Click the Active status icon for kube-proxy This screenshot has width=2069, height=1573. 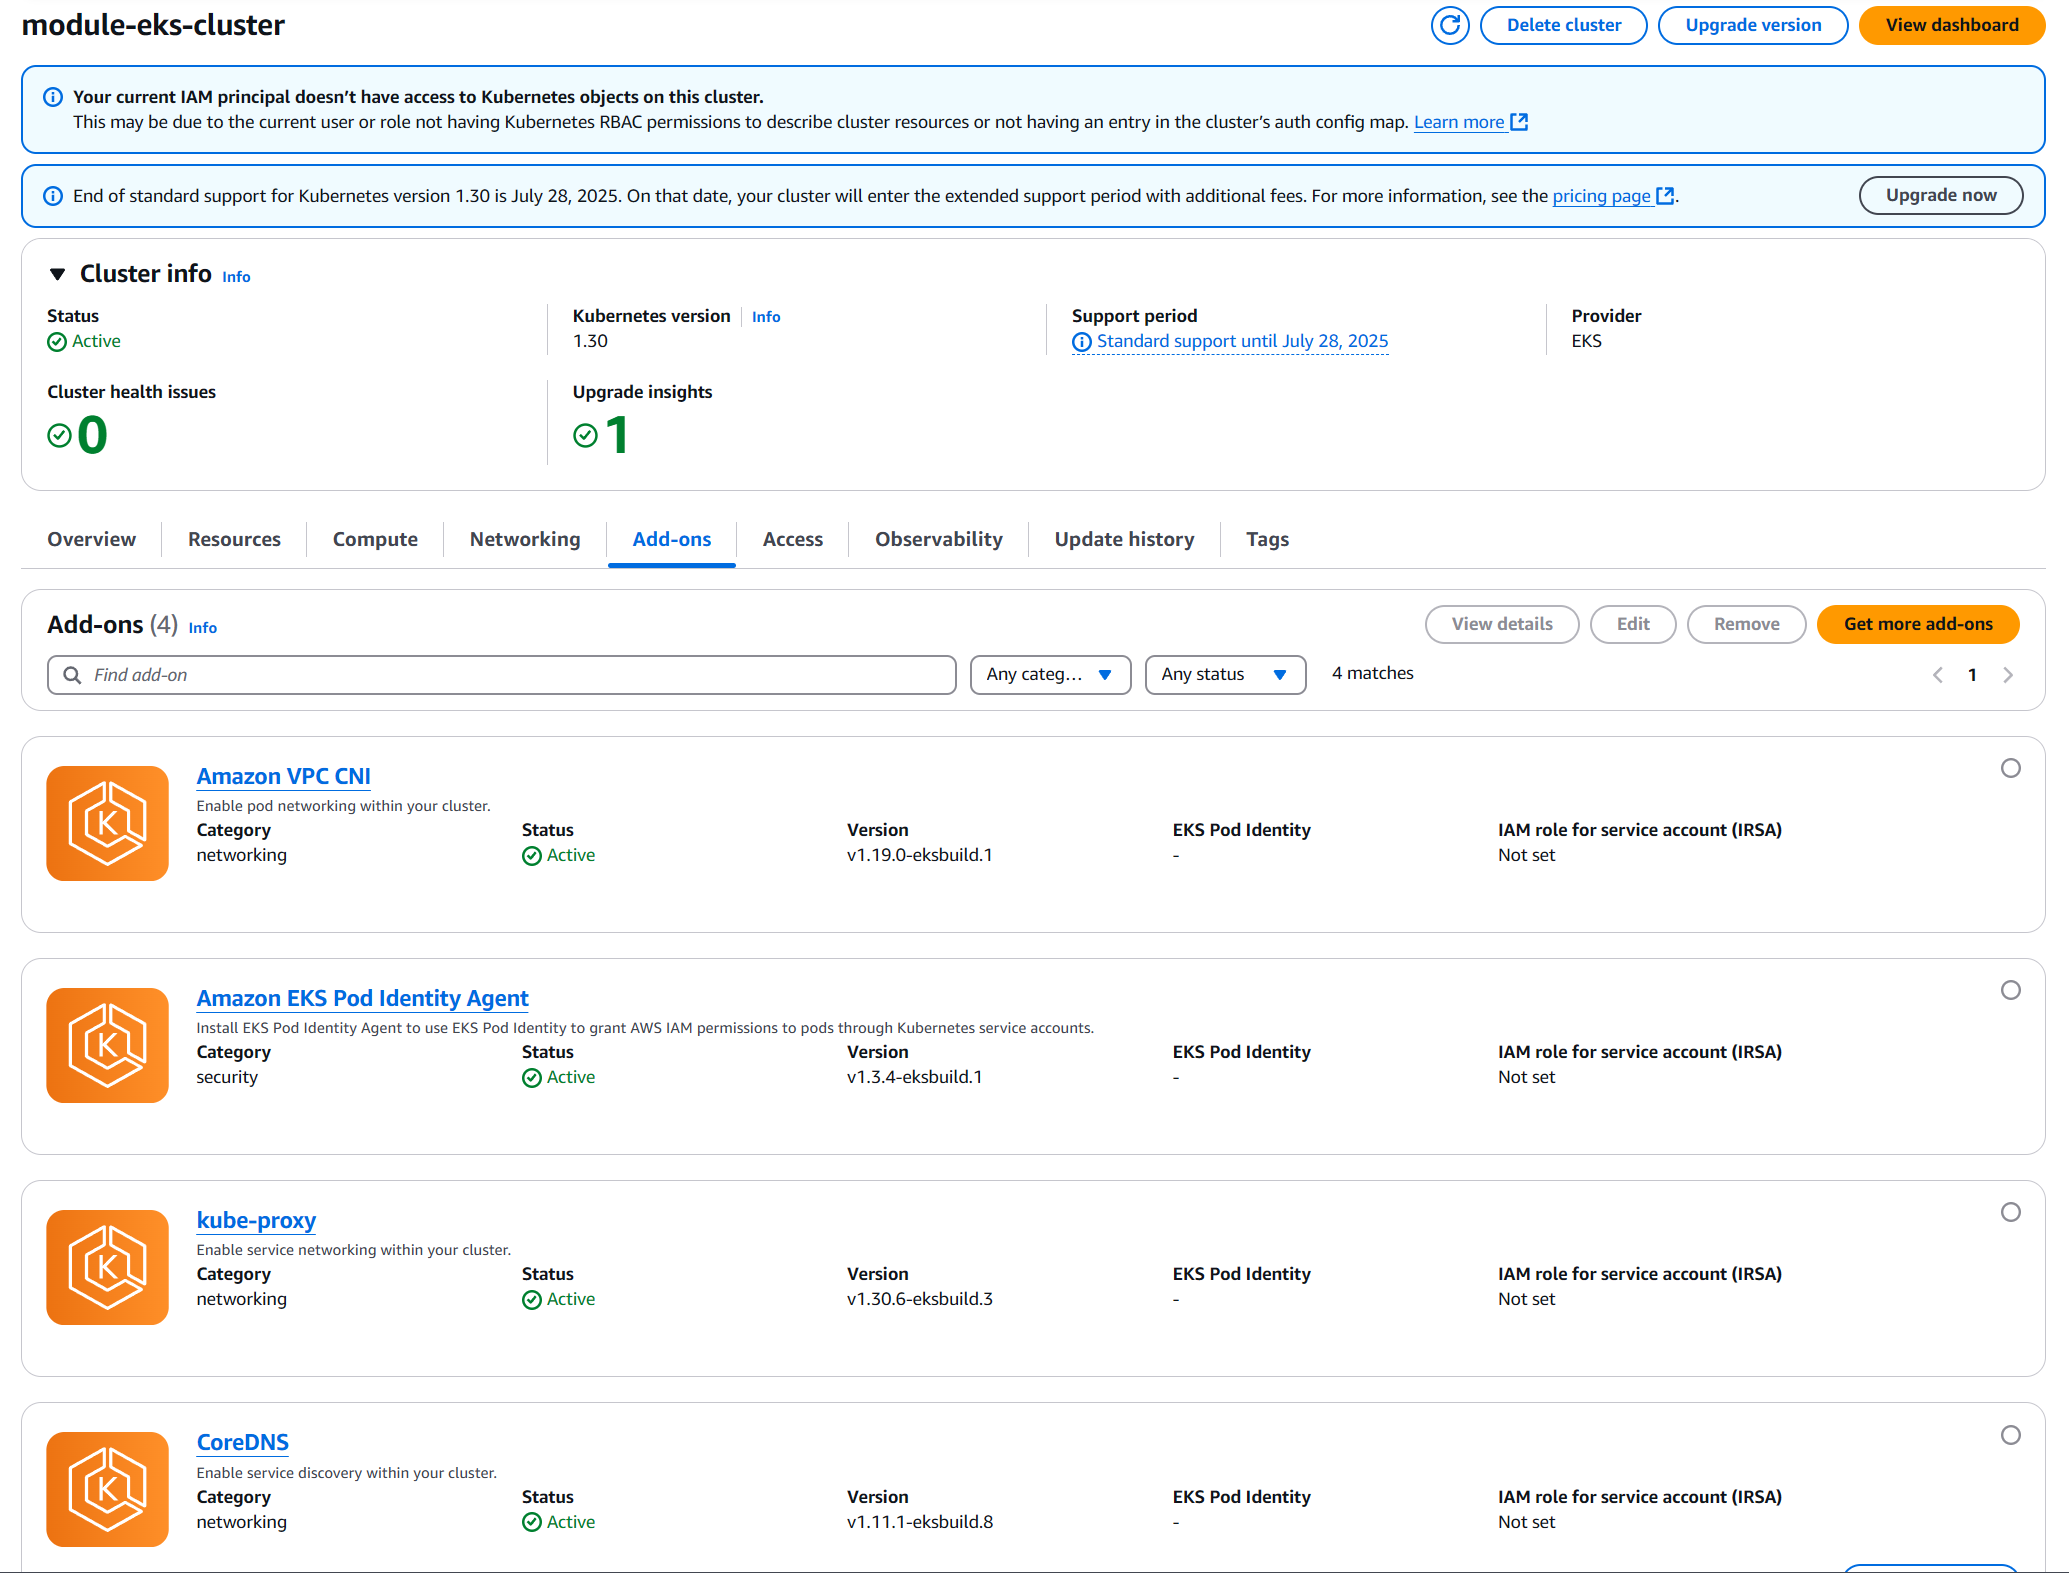coord(532,1300)
